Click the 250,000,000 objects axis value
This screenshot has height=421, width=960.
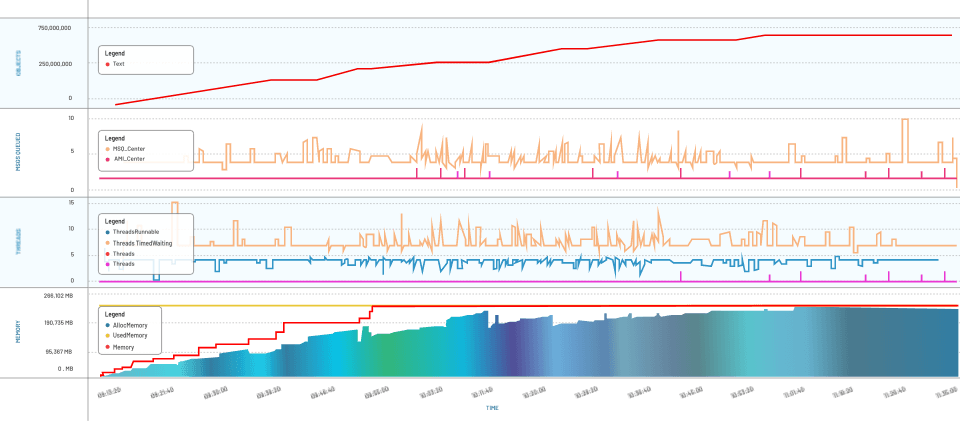point(54,64)
